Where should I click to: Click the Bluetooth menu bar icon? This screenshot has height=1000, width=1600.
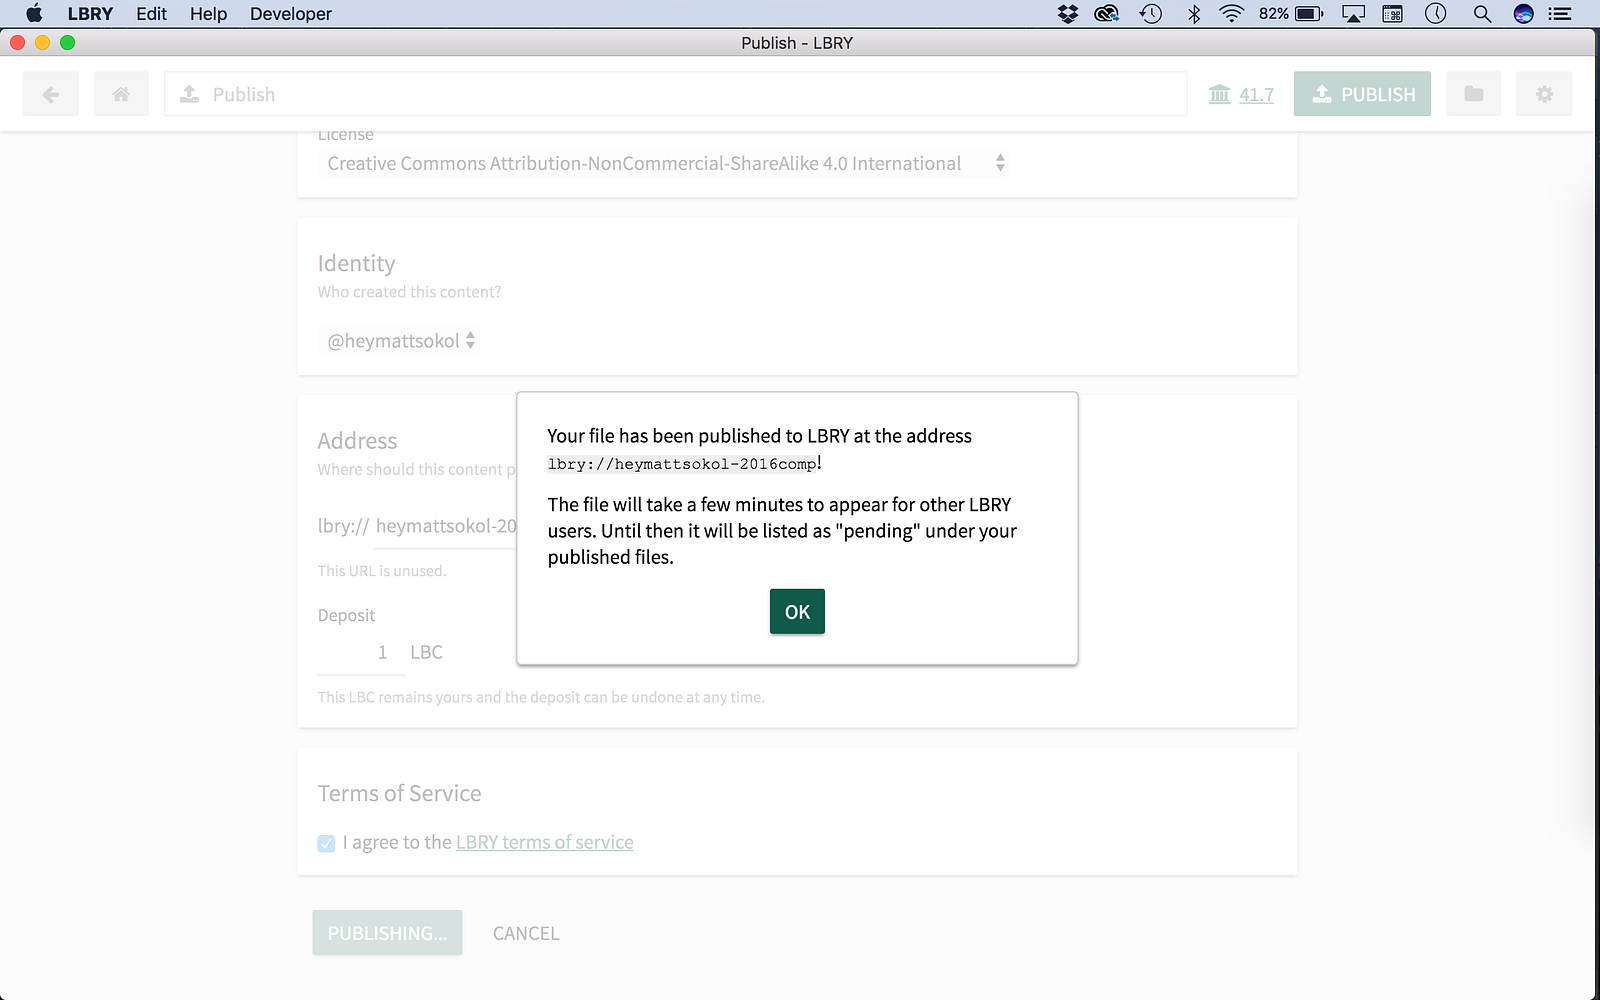point(1194,14)
